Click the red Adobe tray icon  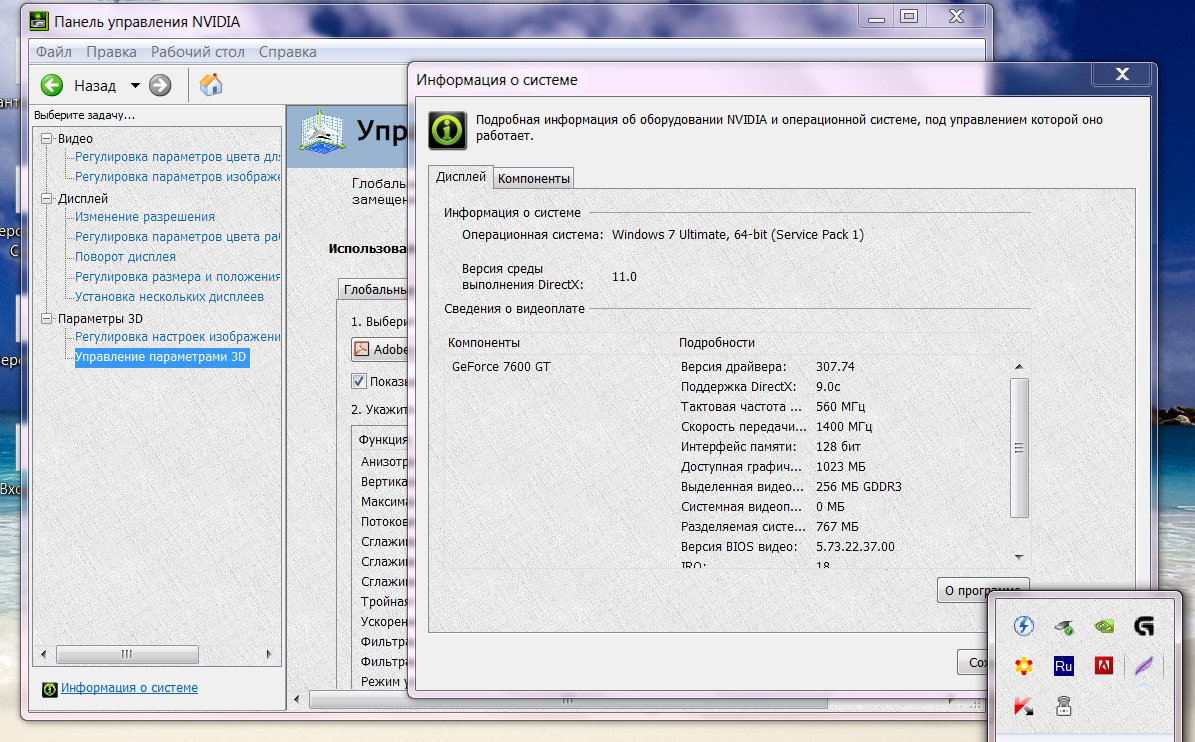(x=1103, y=666)
